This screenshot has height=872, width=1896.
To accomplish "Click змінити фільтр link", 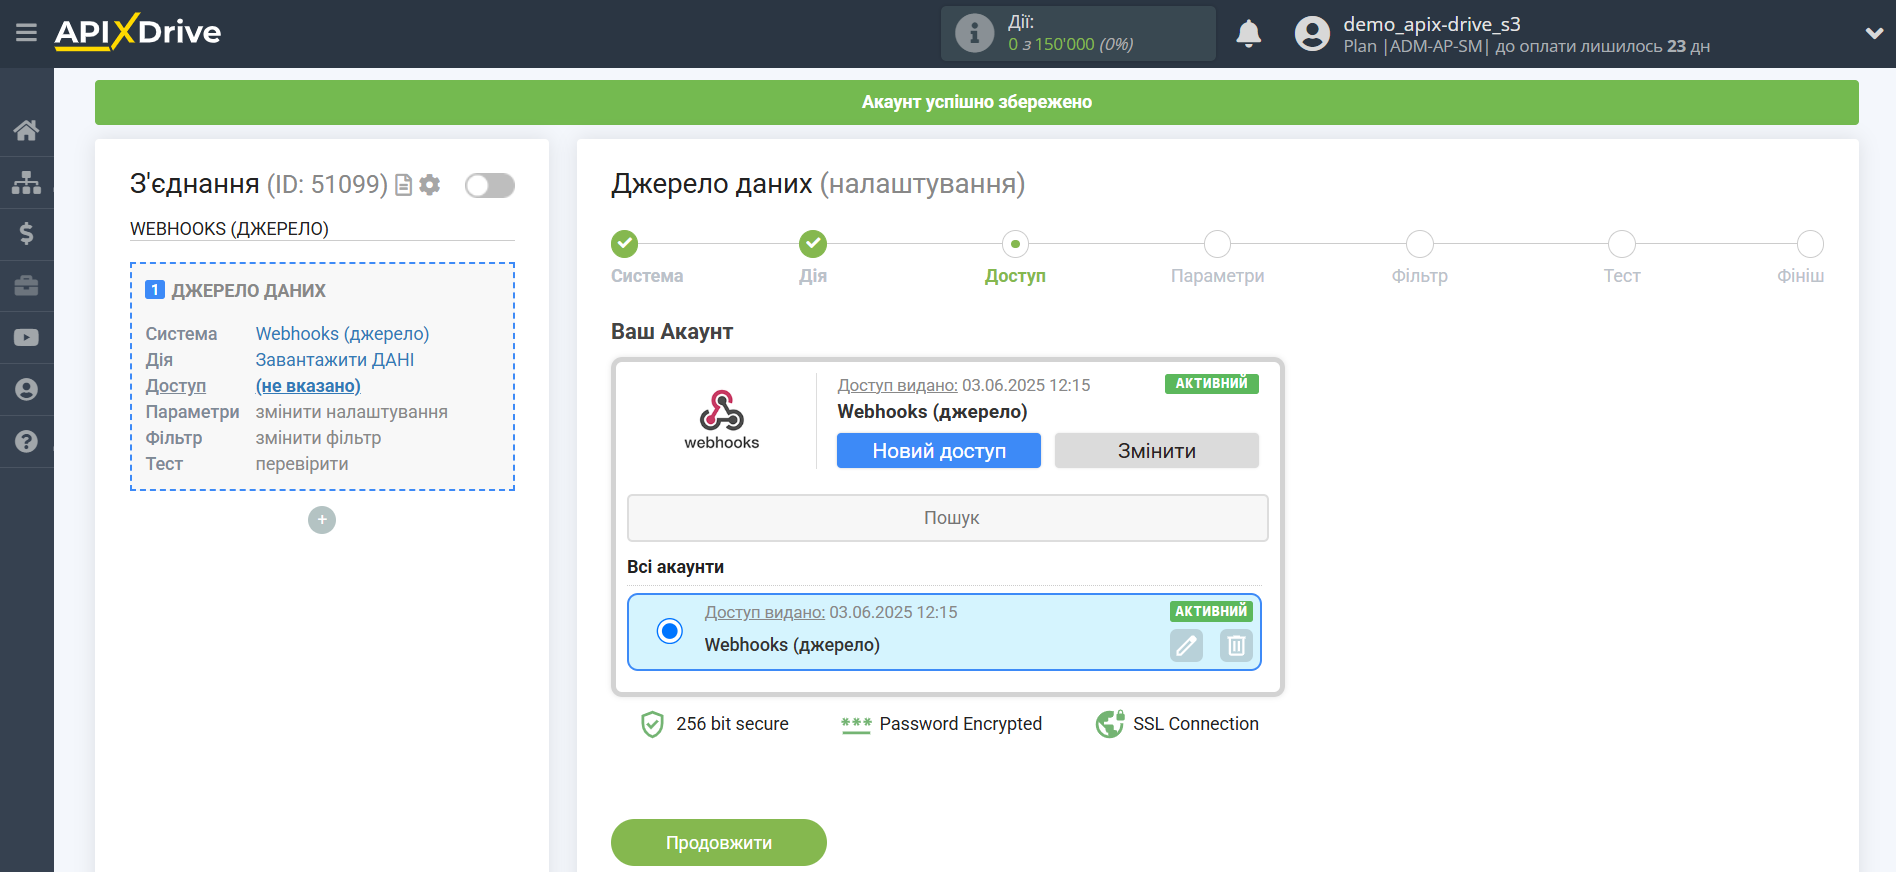I will 318,438.
